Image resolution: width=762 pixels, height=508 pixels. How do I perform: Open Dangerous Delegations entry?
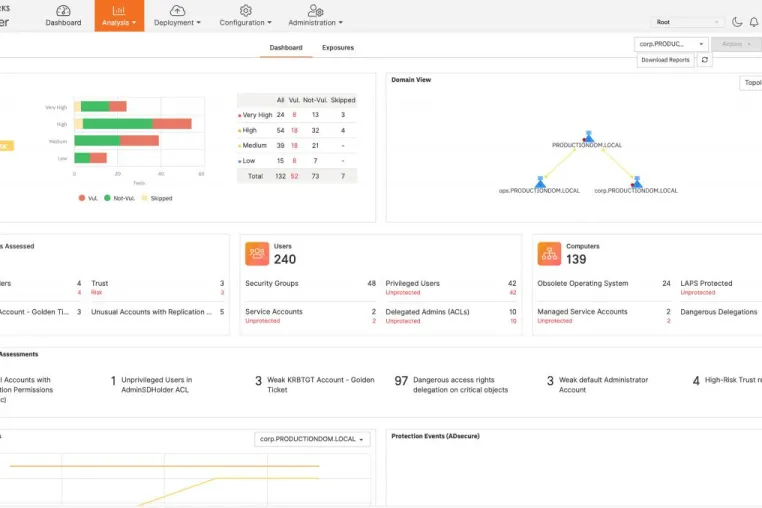(x=719, y=312)
